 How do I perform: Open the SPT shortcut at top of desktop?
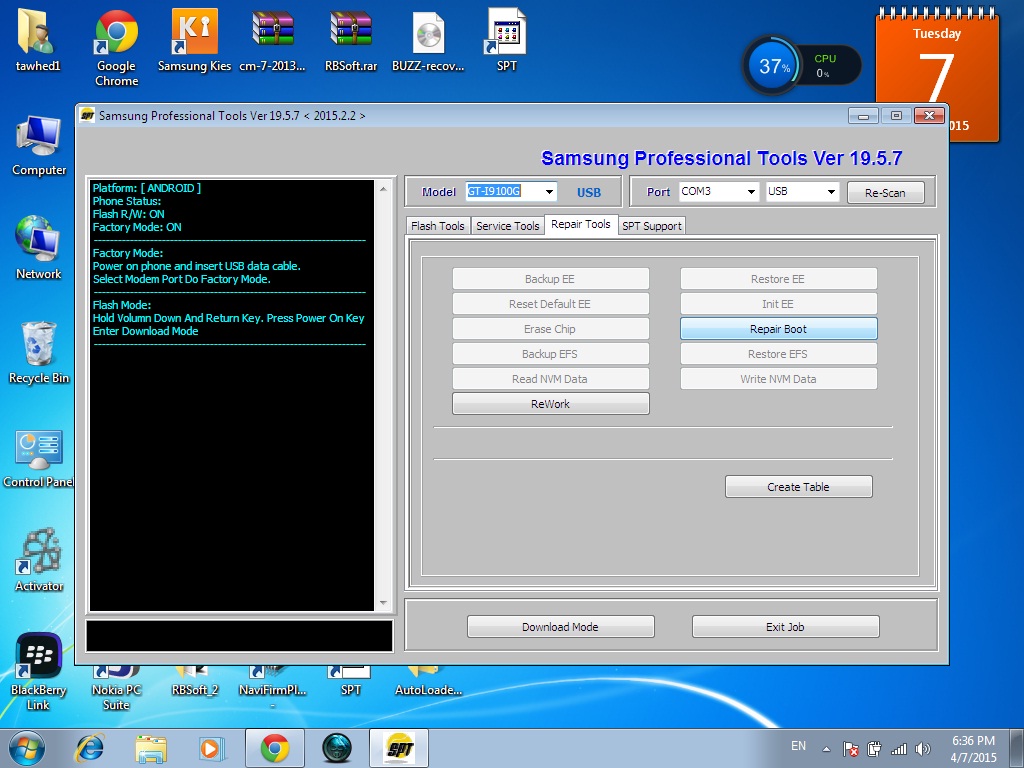[x=506, y=39]
